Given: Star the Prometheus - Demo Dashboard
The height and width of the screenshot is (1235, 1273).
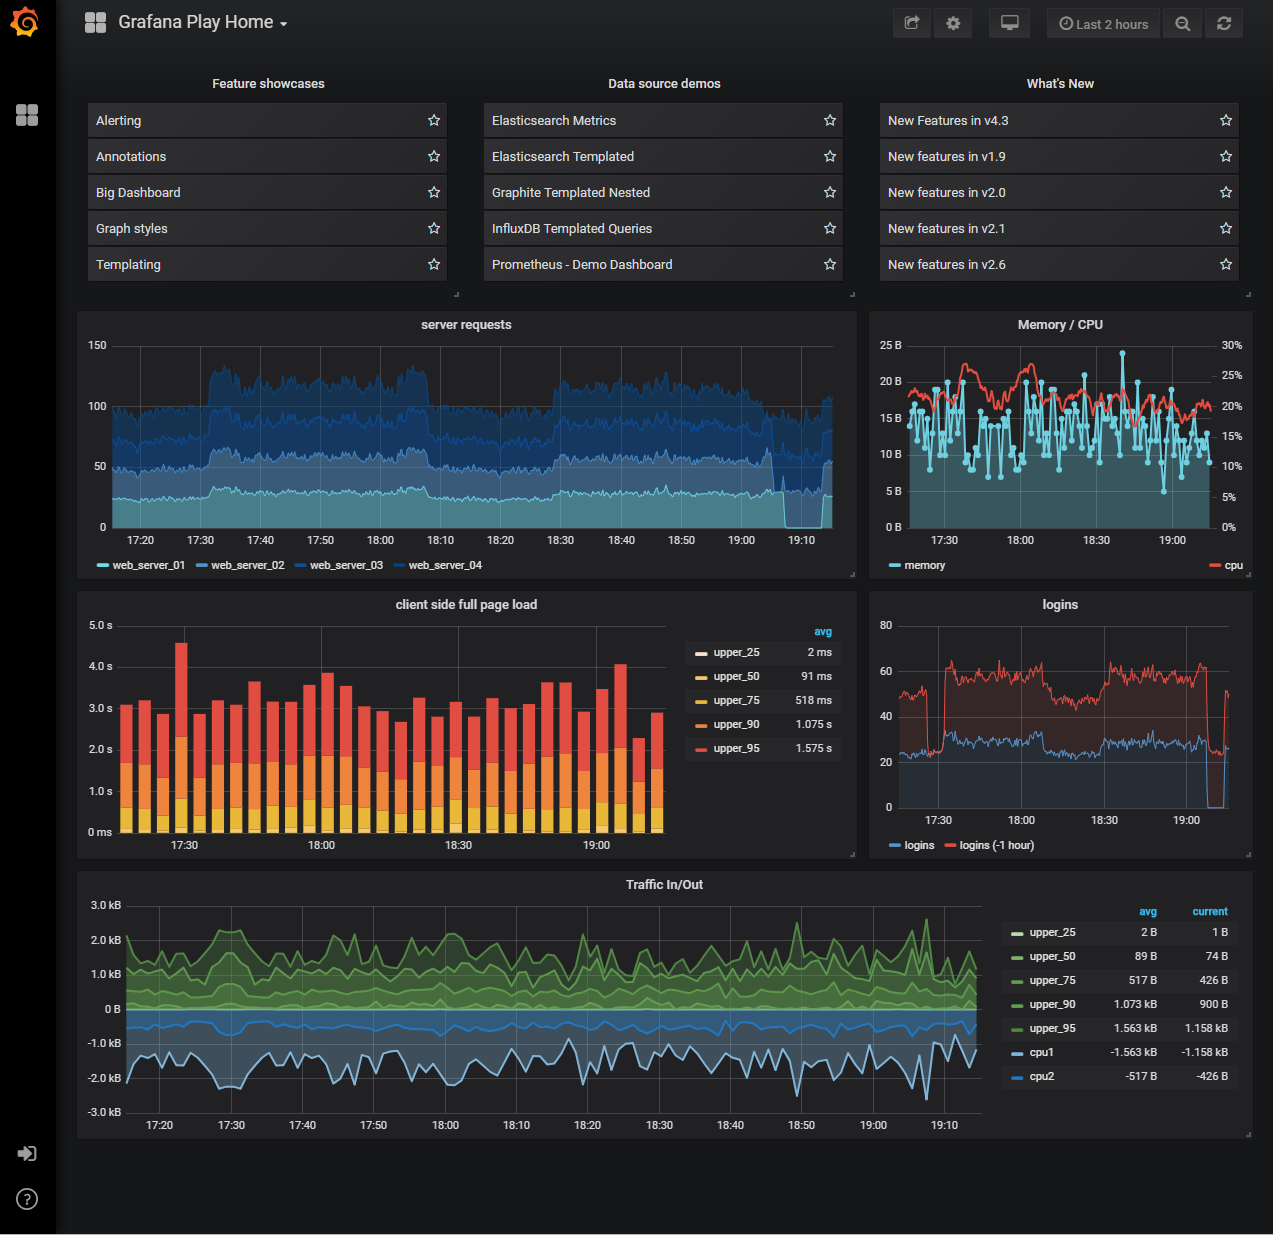Looking at the screenshot, I should tap(830, 264).
